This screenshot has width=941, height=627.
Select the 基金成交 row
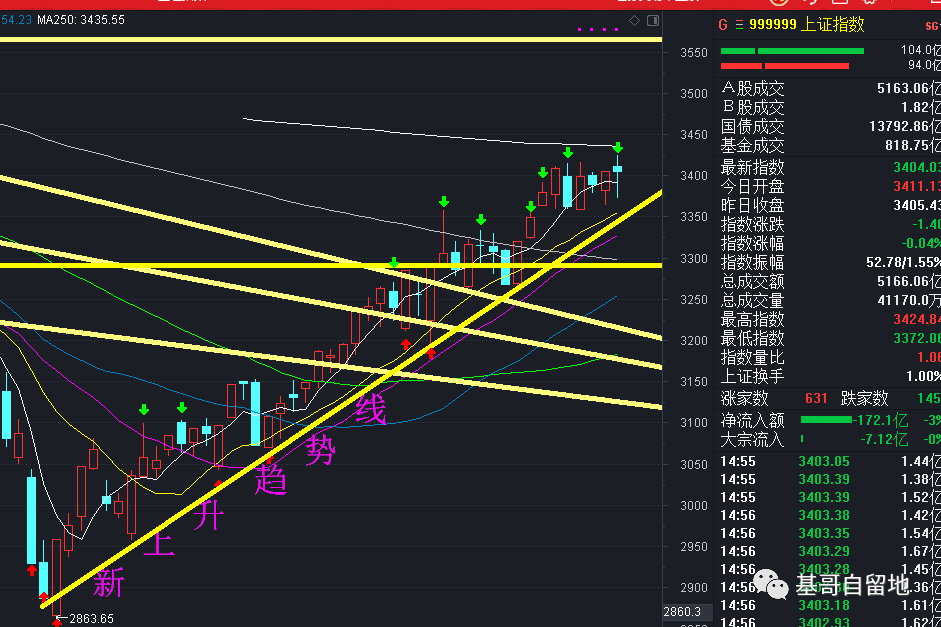click(x=831, y=145)
